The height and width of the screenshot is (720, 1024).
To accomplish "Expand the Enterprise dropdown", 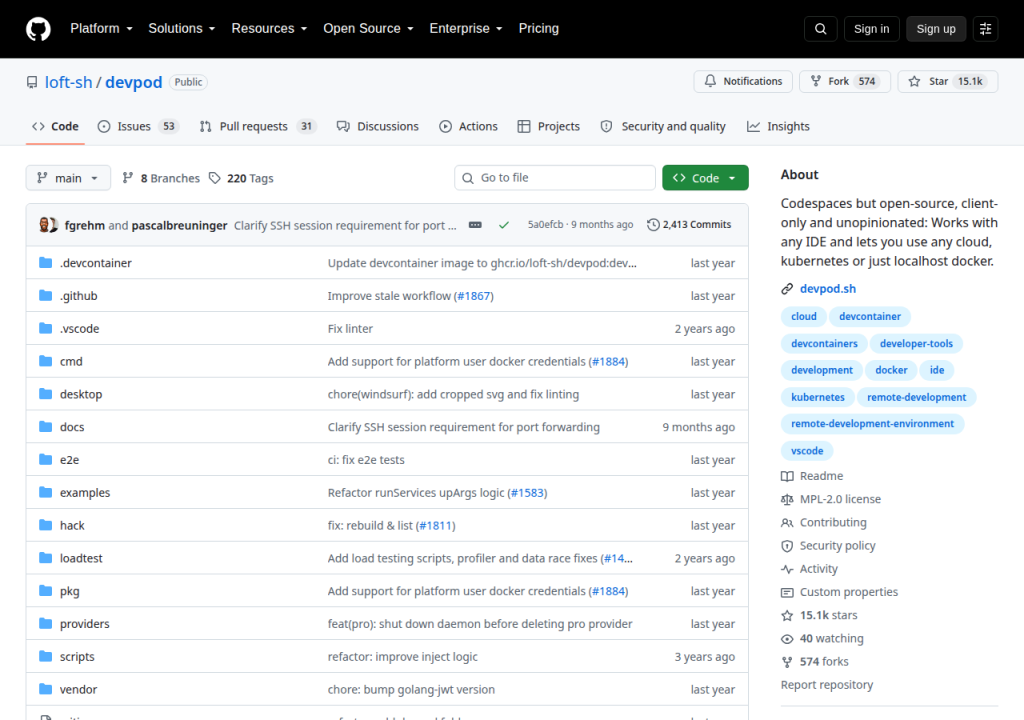I will [466, 29].
